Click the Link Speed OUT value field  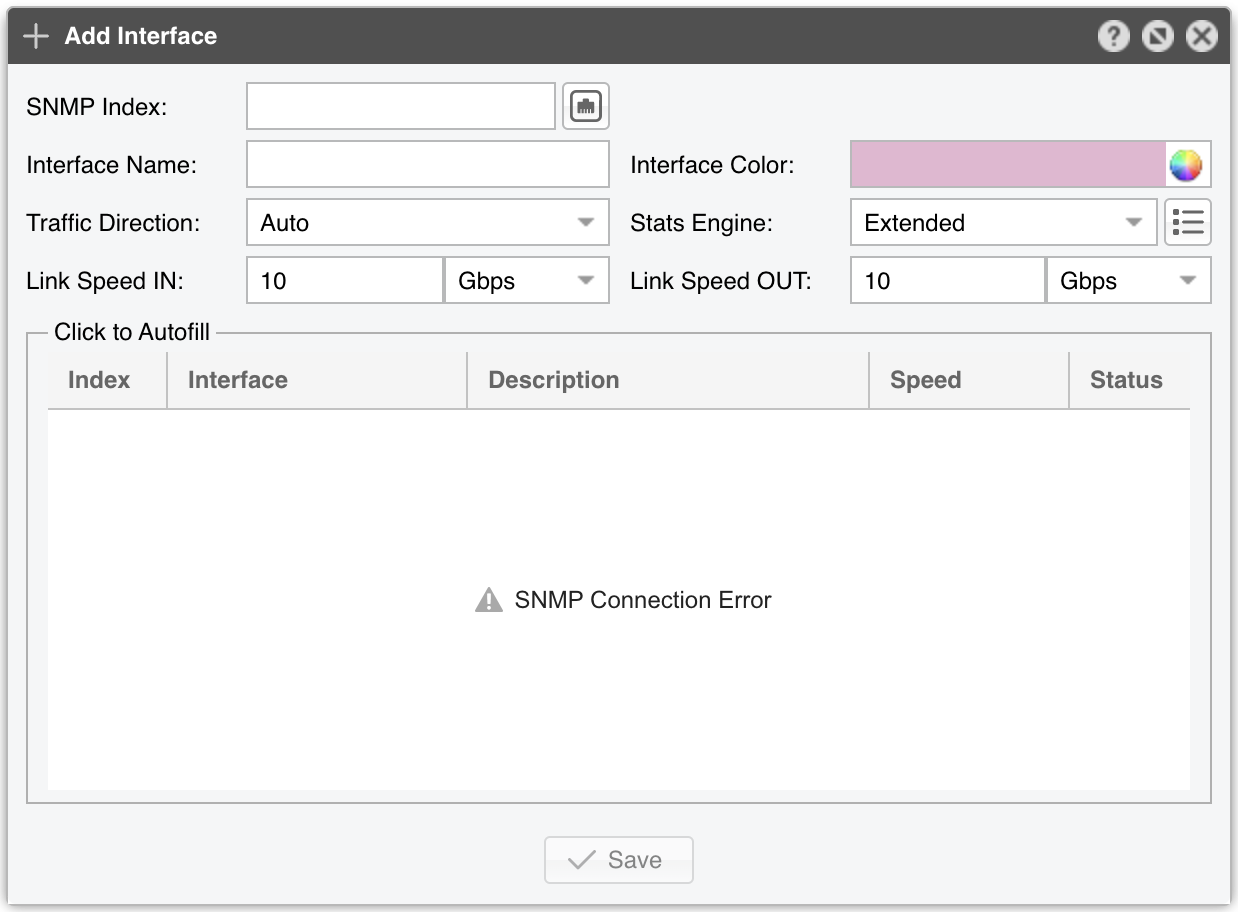pyautogui.click(x=948, y=280)
